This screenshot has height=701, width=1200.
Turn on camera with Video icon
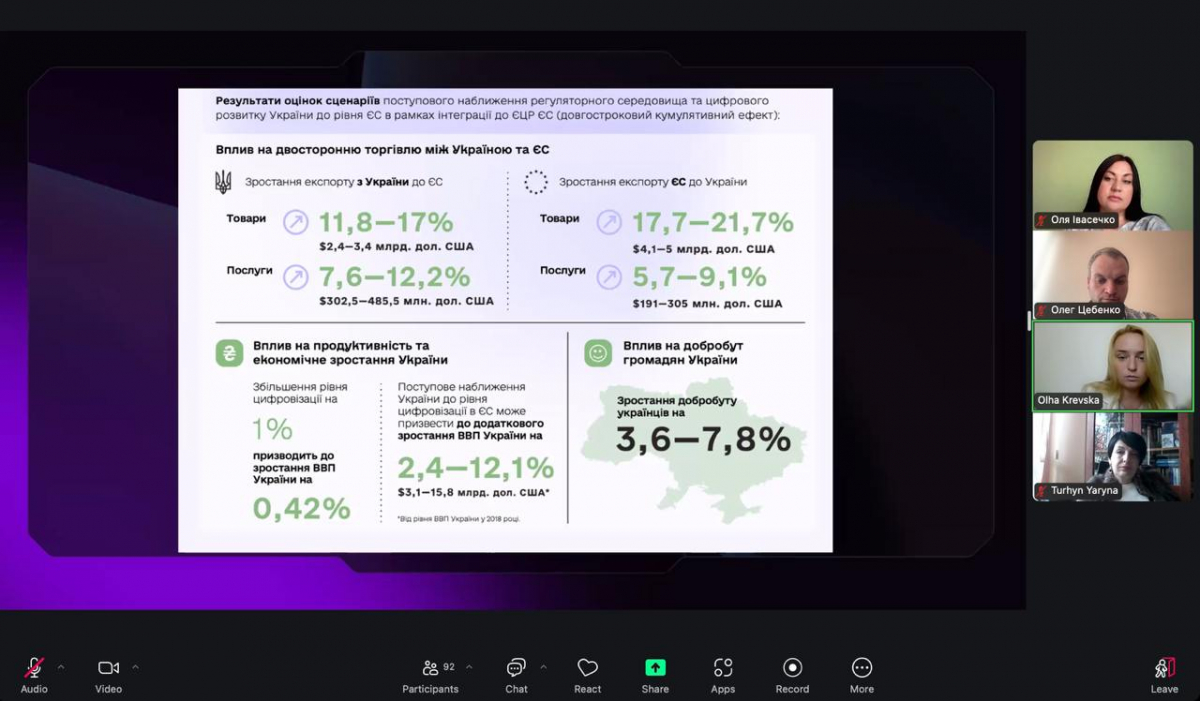pyautogui.click(x=108, y=668)
